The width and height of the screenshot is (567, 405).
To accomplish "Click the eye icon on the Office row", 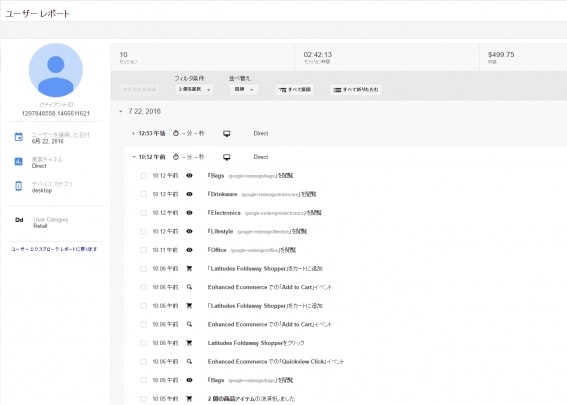I will 189,250.
